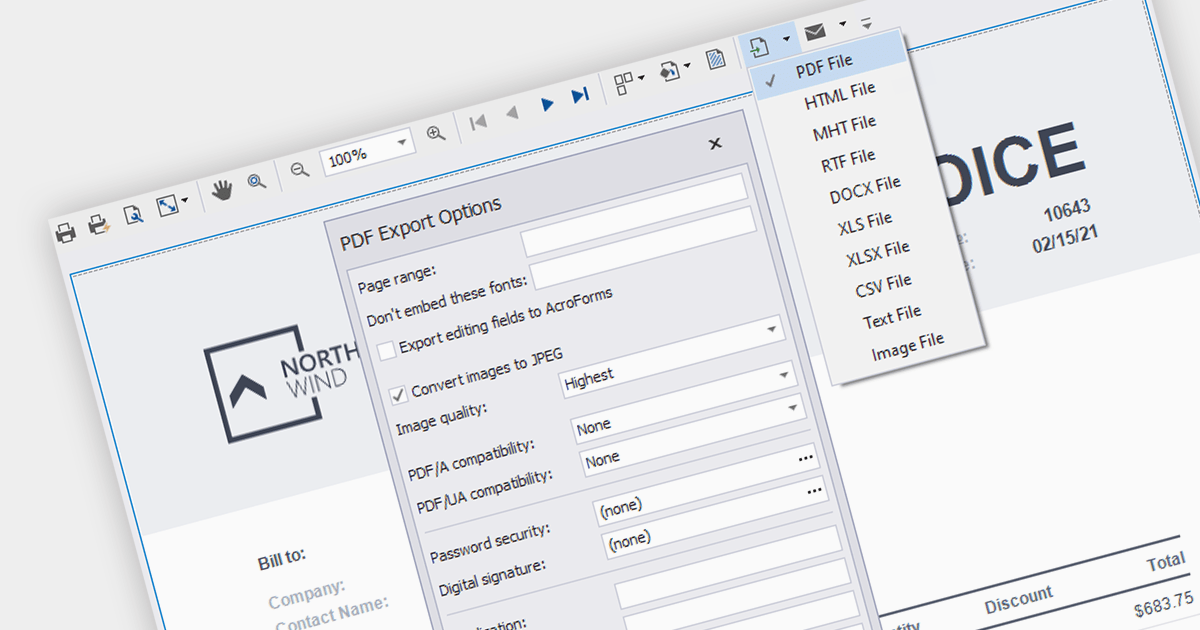
Task: Click the Print icon in toolbar
Action: pos(66,233)
